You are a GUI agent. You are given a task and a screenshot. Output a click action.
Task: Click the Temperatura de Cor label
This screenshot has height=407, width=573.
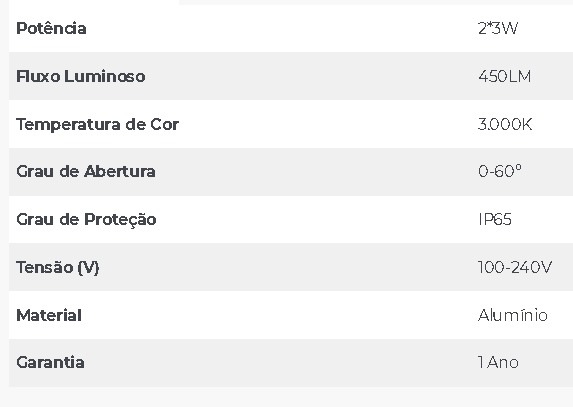point(98,124)
